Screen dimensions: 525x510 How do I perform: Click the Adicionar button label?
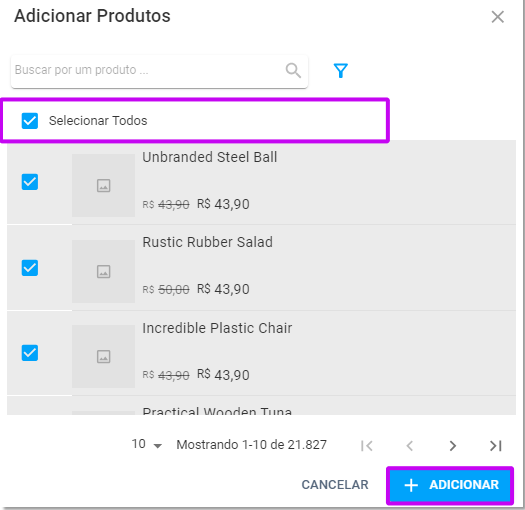tap(464, 485)
